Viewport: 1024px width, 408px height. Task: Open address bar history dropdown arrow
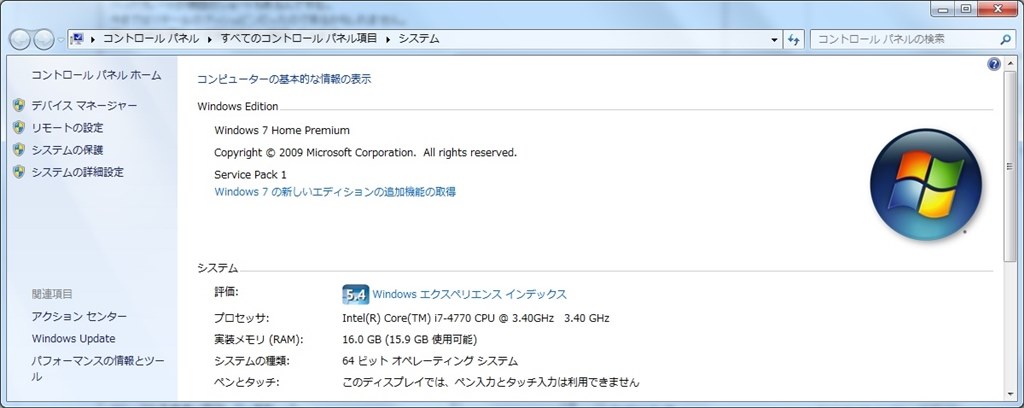coord(775,40)
